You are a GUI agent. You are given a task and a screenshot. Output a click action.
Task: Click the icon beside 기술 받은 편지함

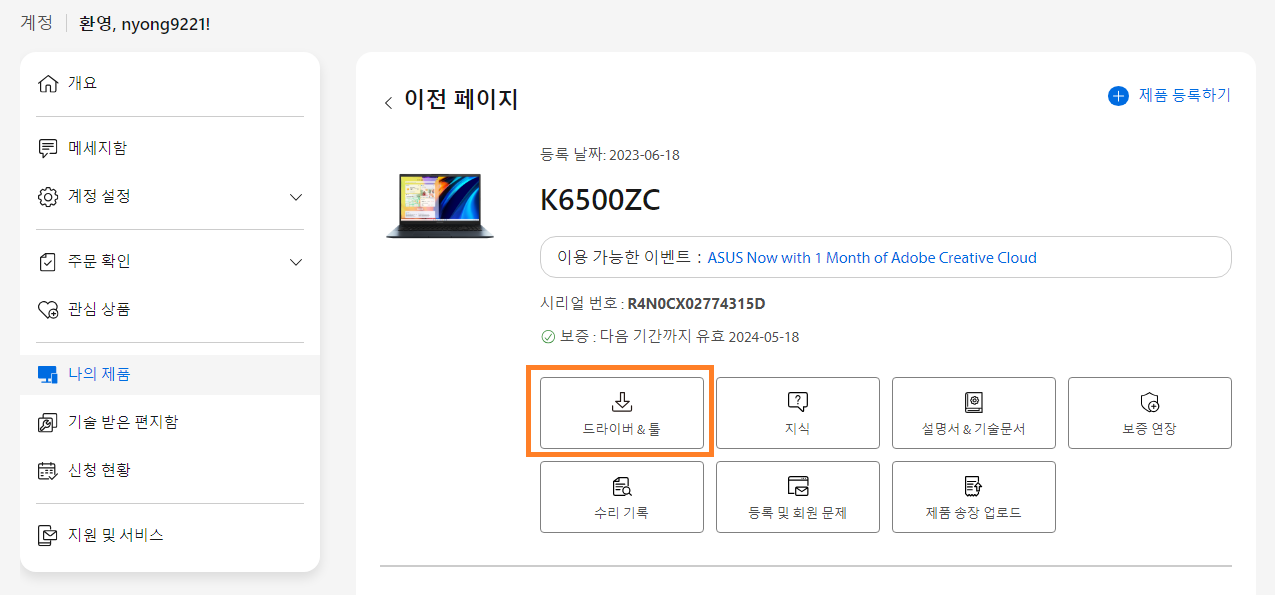tap(47, 423)
